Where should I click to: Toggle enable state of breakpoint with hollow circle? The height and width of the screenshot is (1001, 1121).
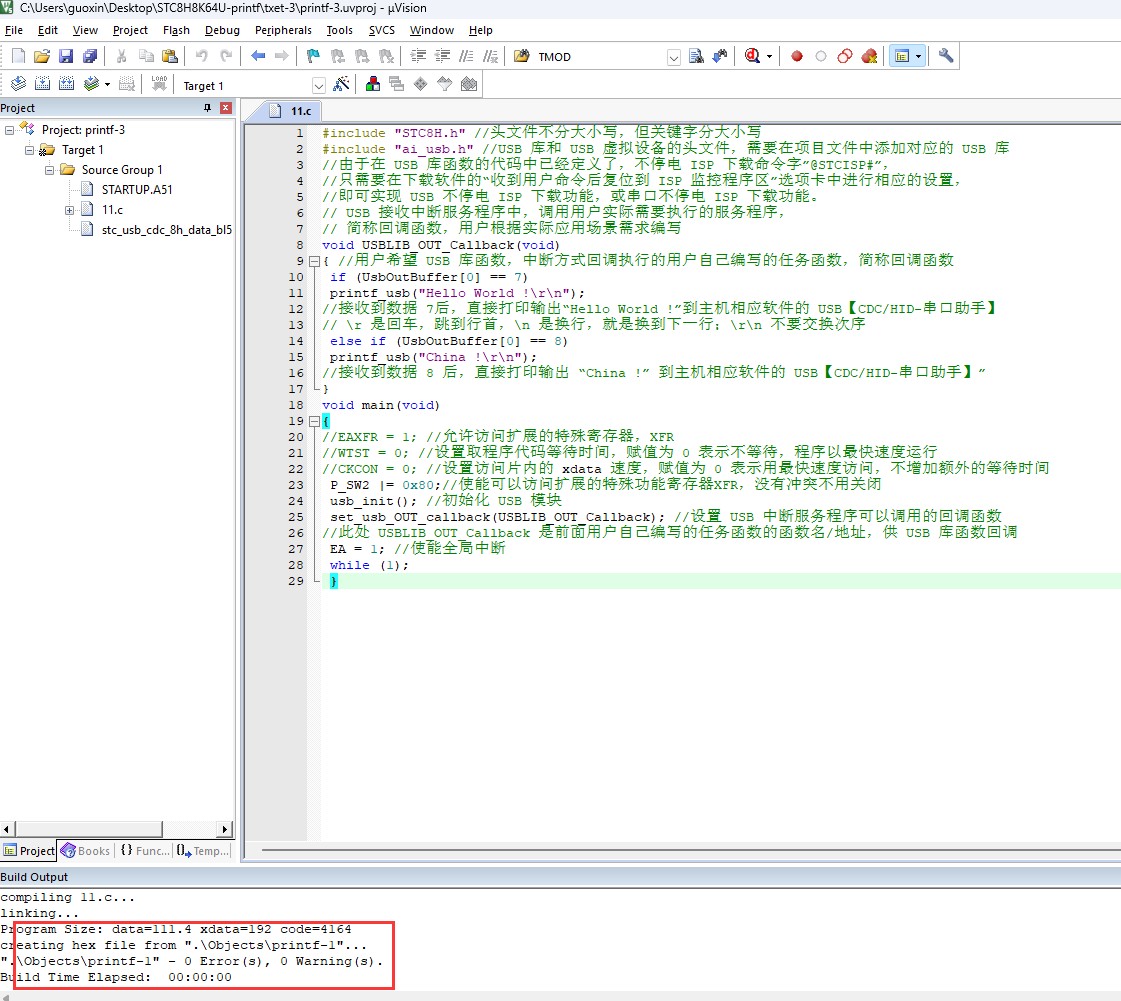(x=821, y=56)
